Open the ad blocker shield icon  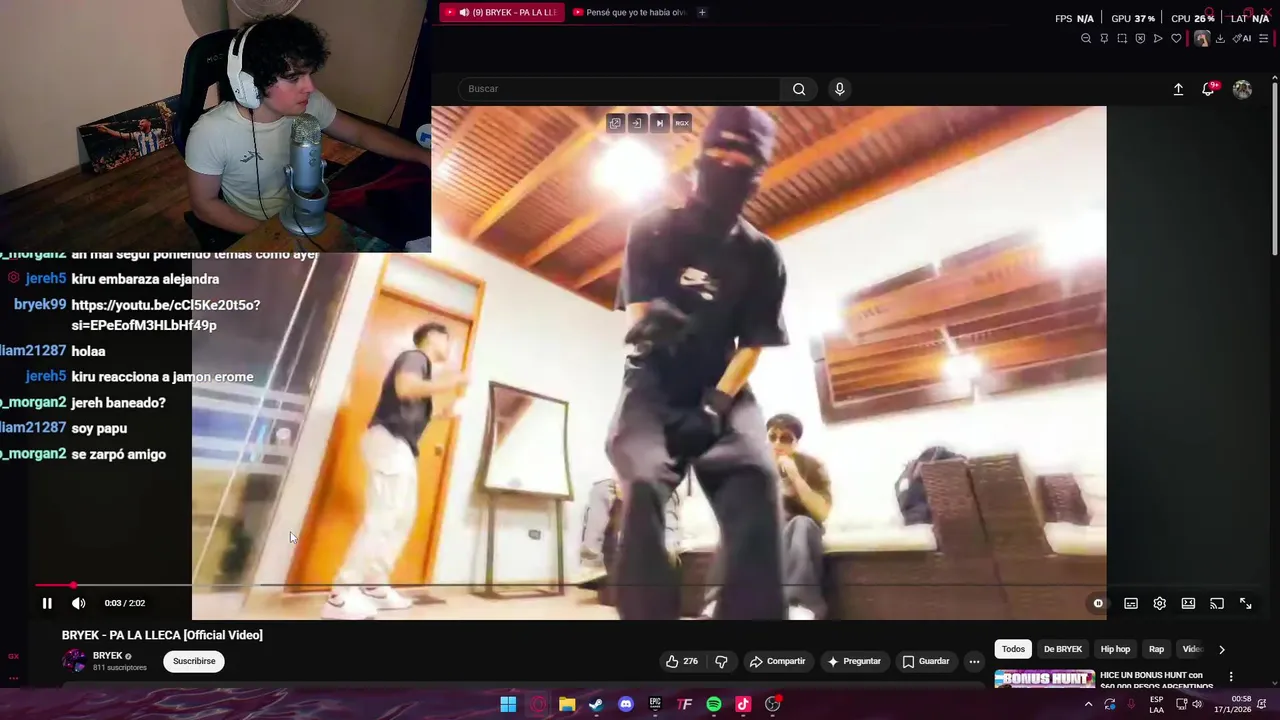(1140, 38)
